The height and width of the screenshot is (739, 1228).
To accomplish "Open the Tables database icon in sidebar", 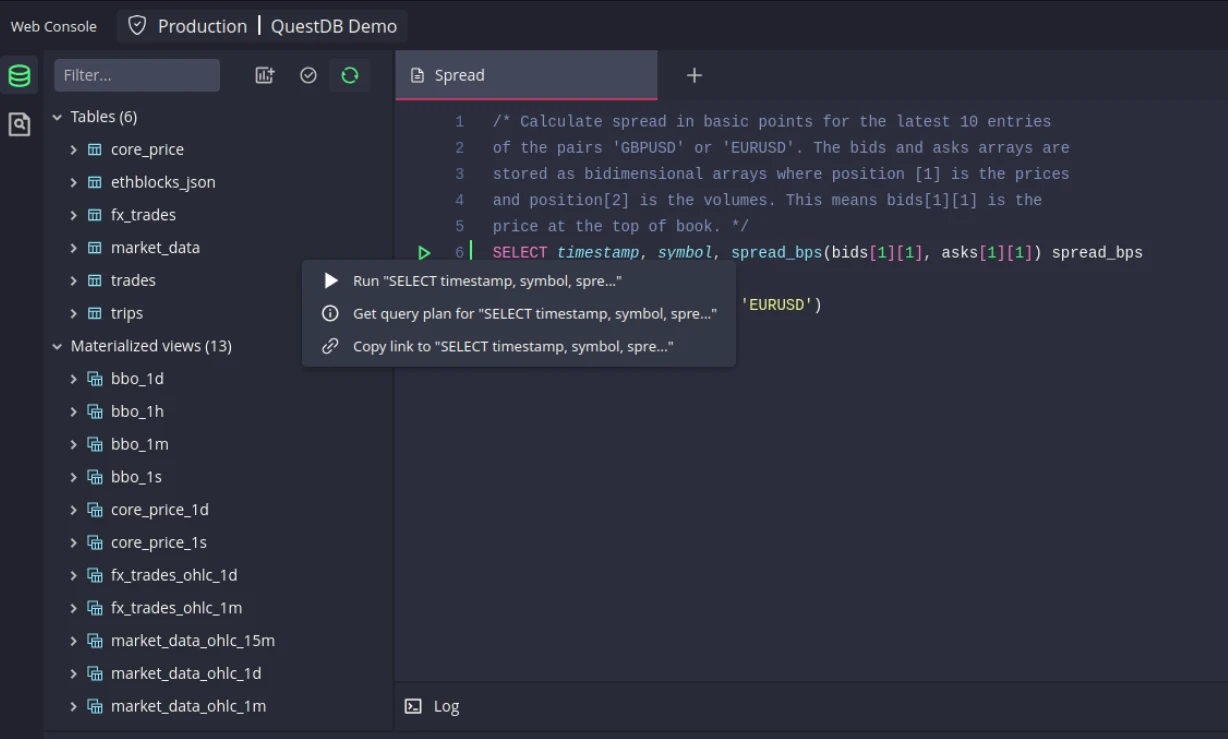I will tap(19, 76).
